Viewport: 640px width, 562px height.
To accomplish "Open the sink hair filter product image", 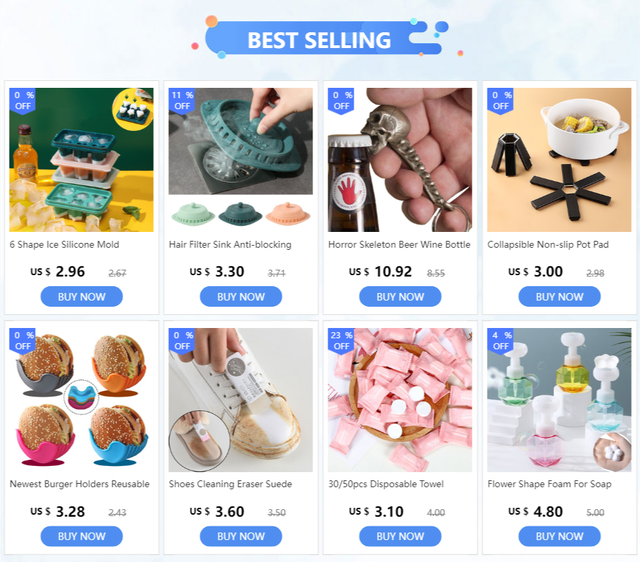I will point(241,160).
